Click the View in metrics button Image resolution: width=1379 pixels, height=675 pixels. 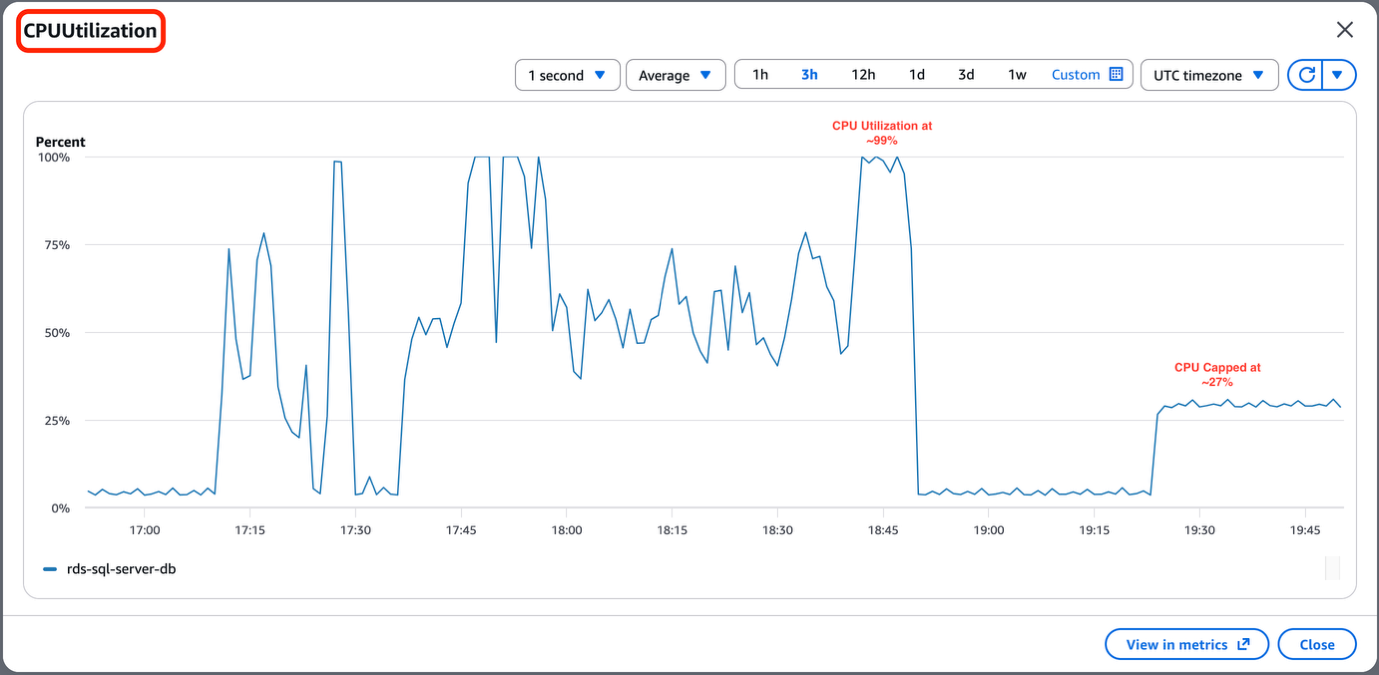[x=1187, y=645]
